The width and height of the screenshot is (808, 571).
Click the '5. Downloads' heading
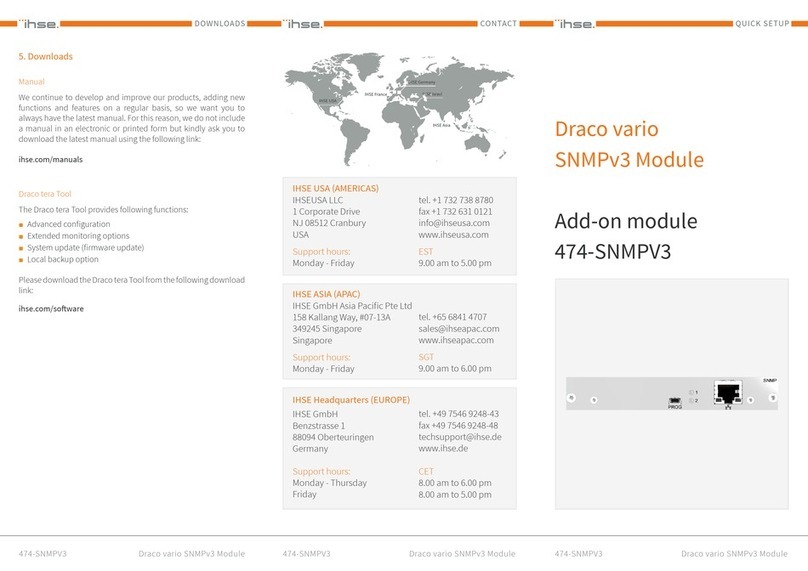[x=45, y=56]
